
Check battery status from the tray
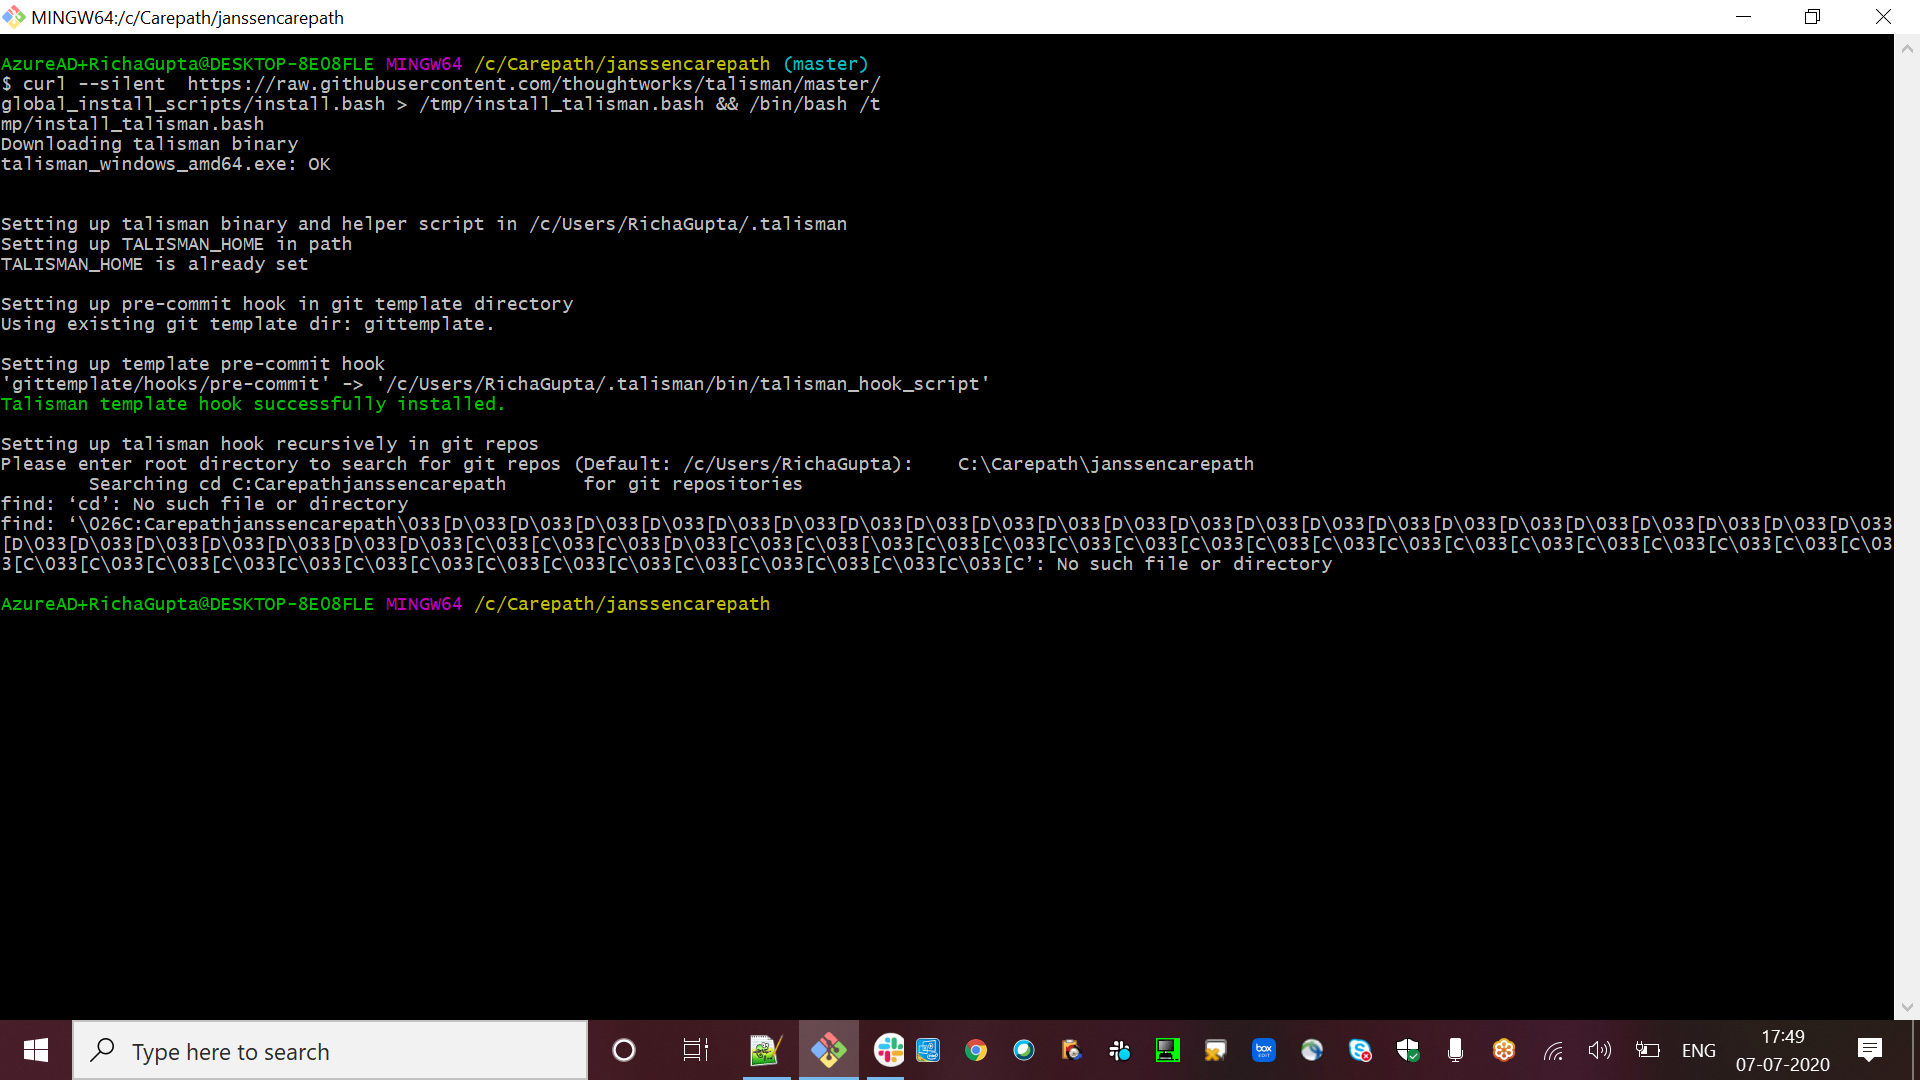pyautogui.click(x=1649, y=1050)
